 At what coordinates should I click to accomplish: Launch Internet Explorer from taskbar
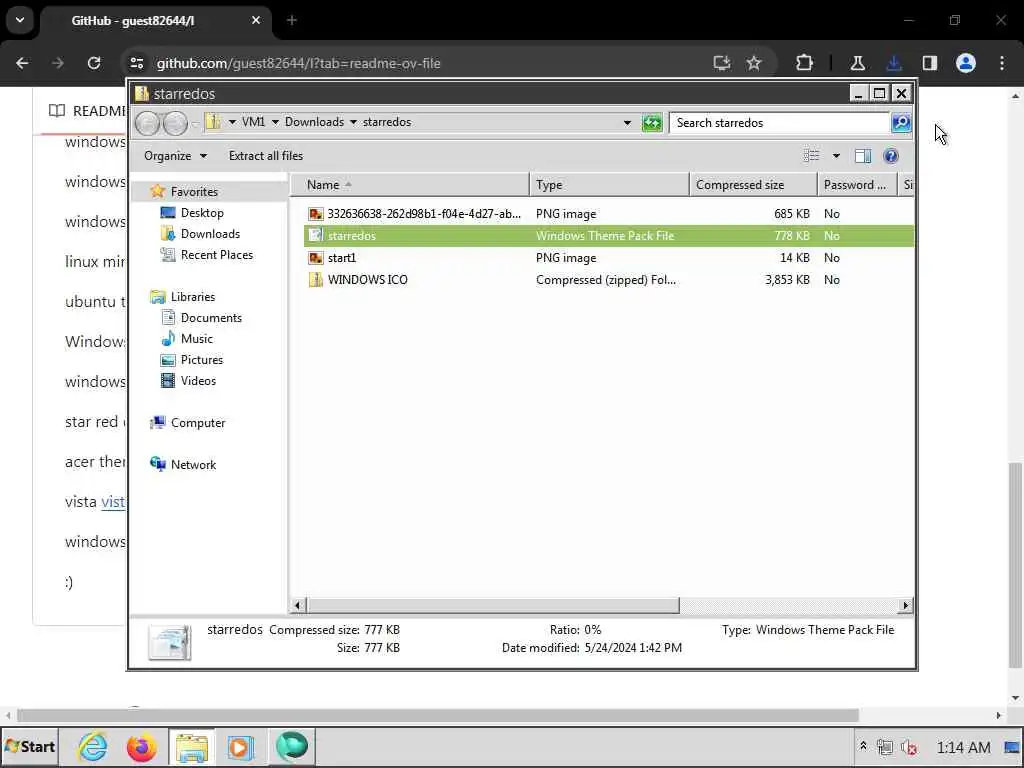(93, 746)
